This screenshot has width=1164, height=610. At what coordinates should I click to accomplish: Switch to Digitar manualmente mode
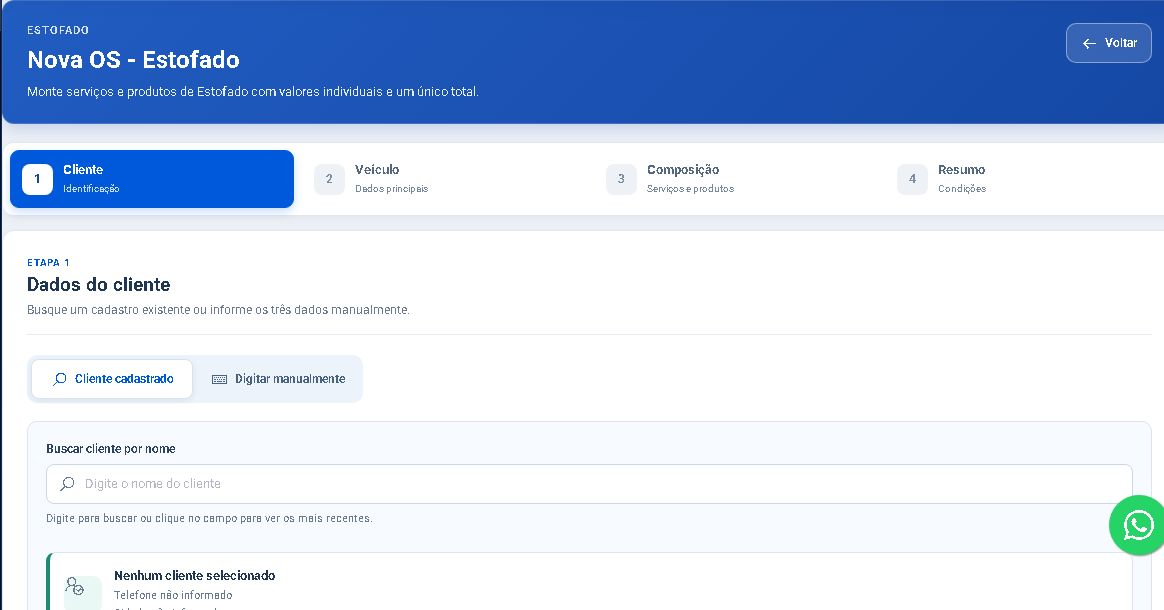(278, 379)
